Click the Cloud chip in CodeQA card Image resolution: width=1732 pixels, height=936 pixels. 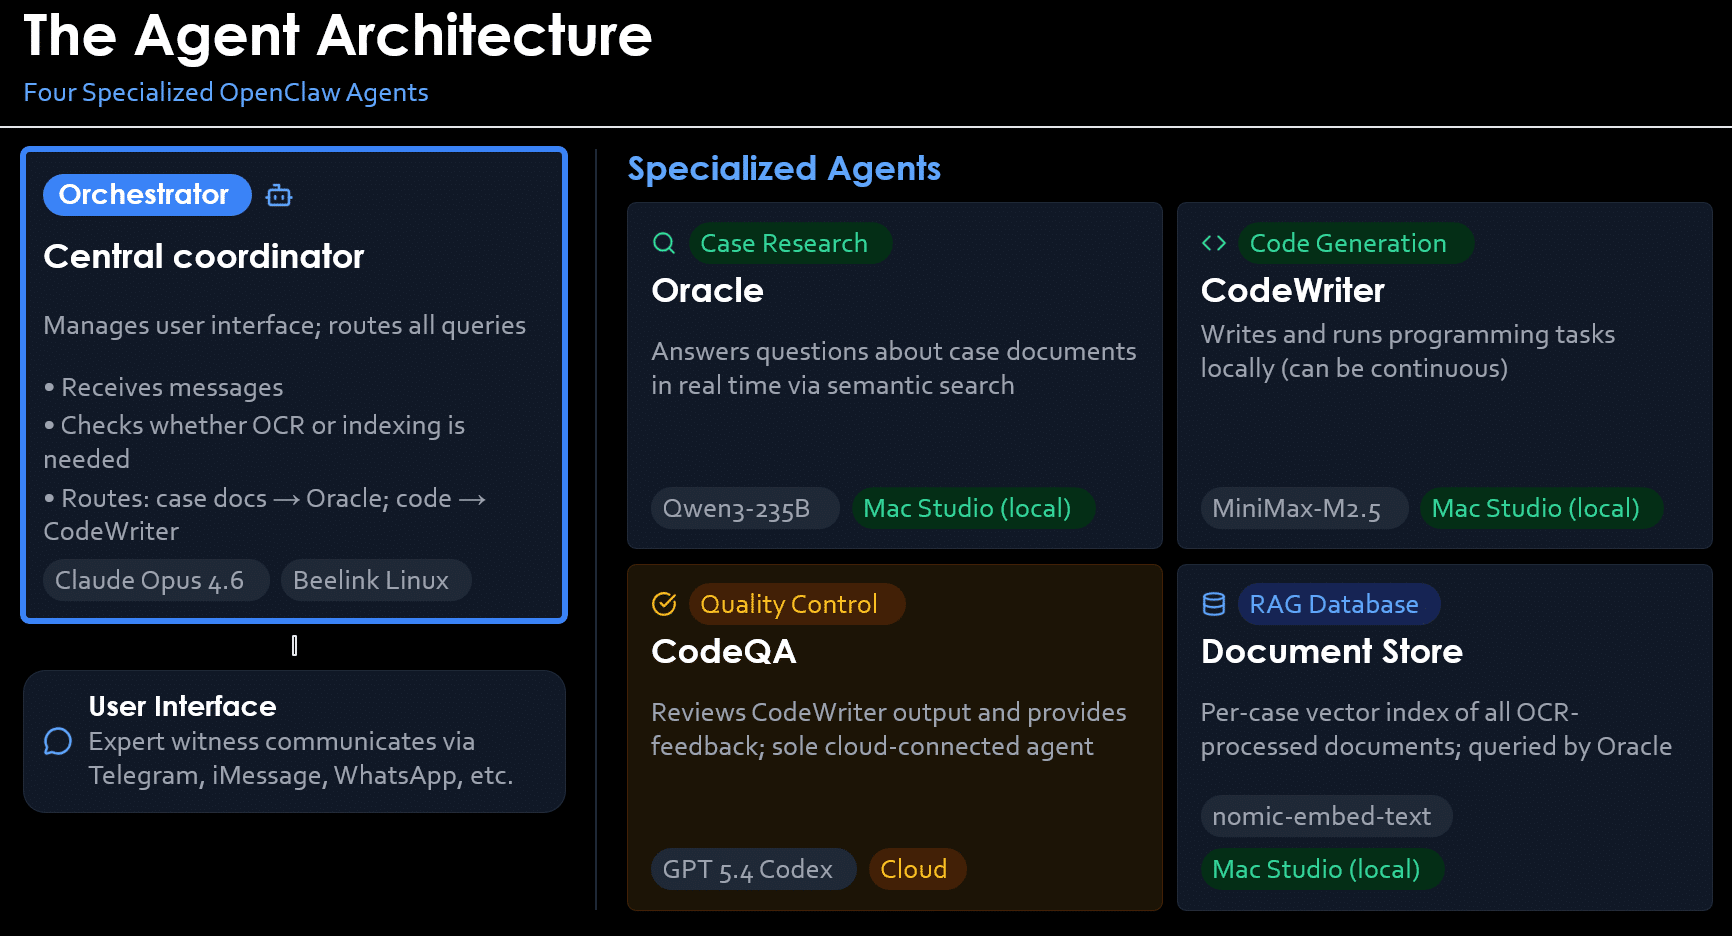pos(917,869)
